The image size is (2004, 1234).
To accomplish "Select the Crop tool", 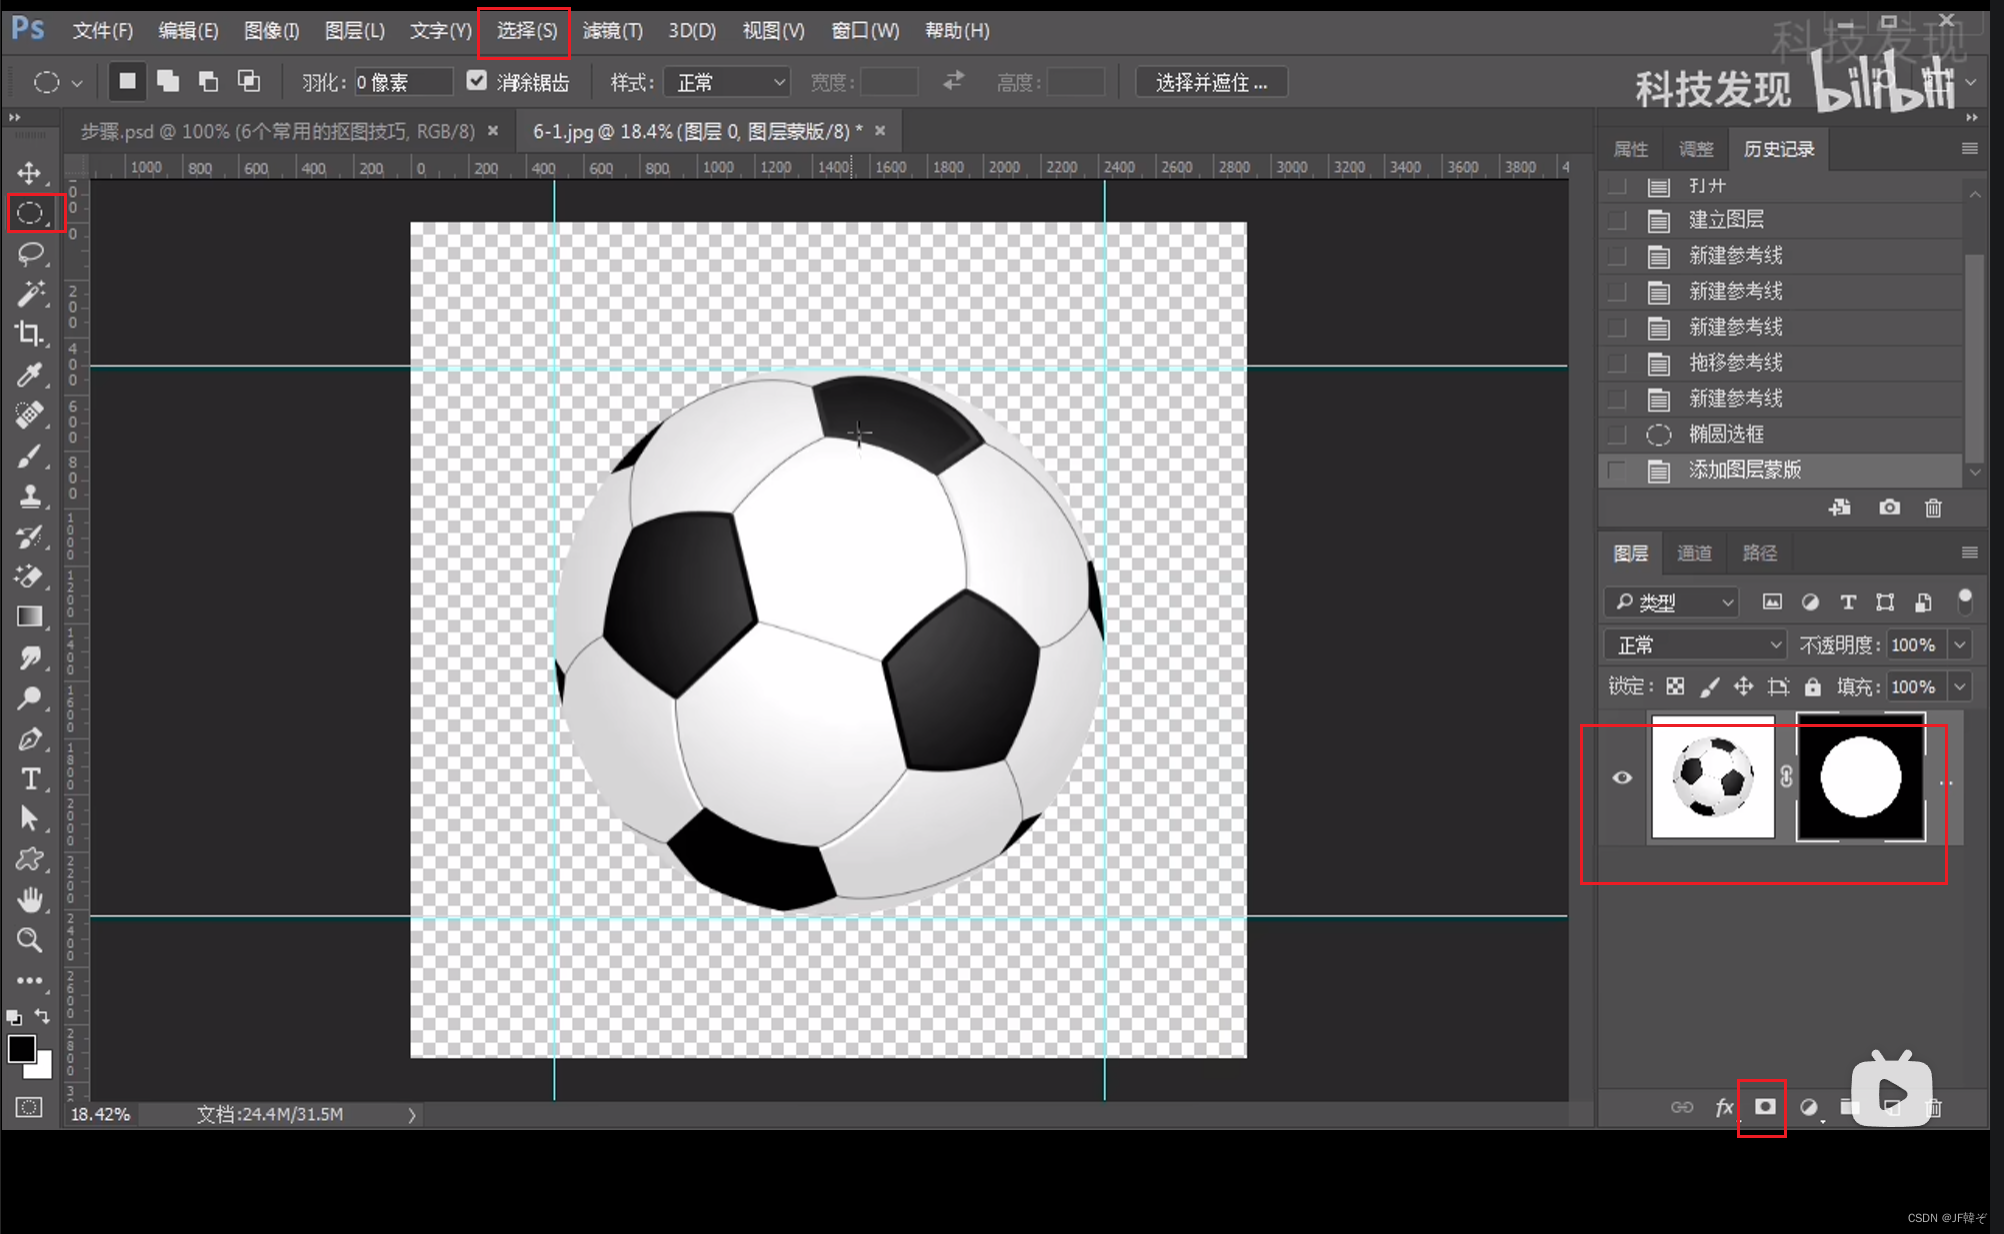I will coord(30,334).
